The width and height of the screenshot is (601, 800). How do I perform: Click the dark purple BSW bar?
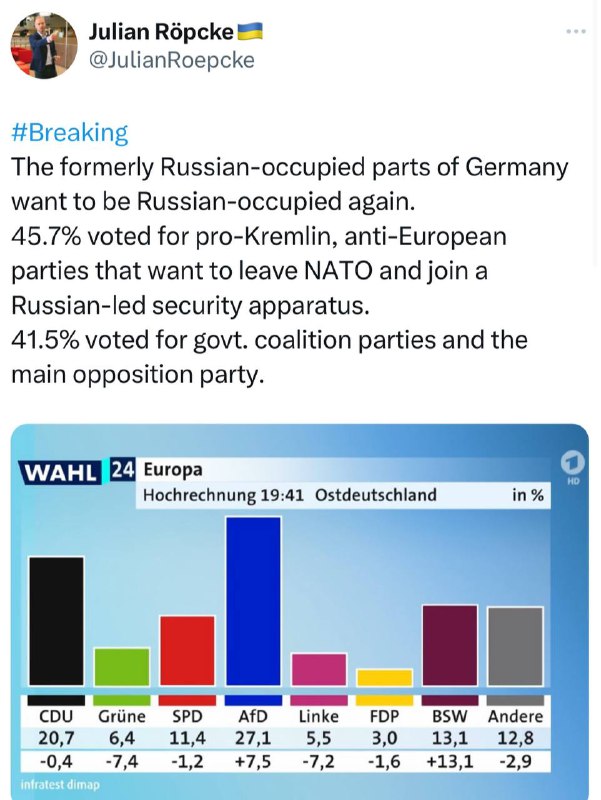click(x=450, y=645)
